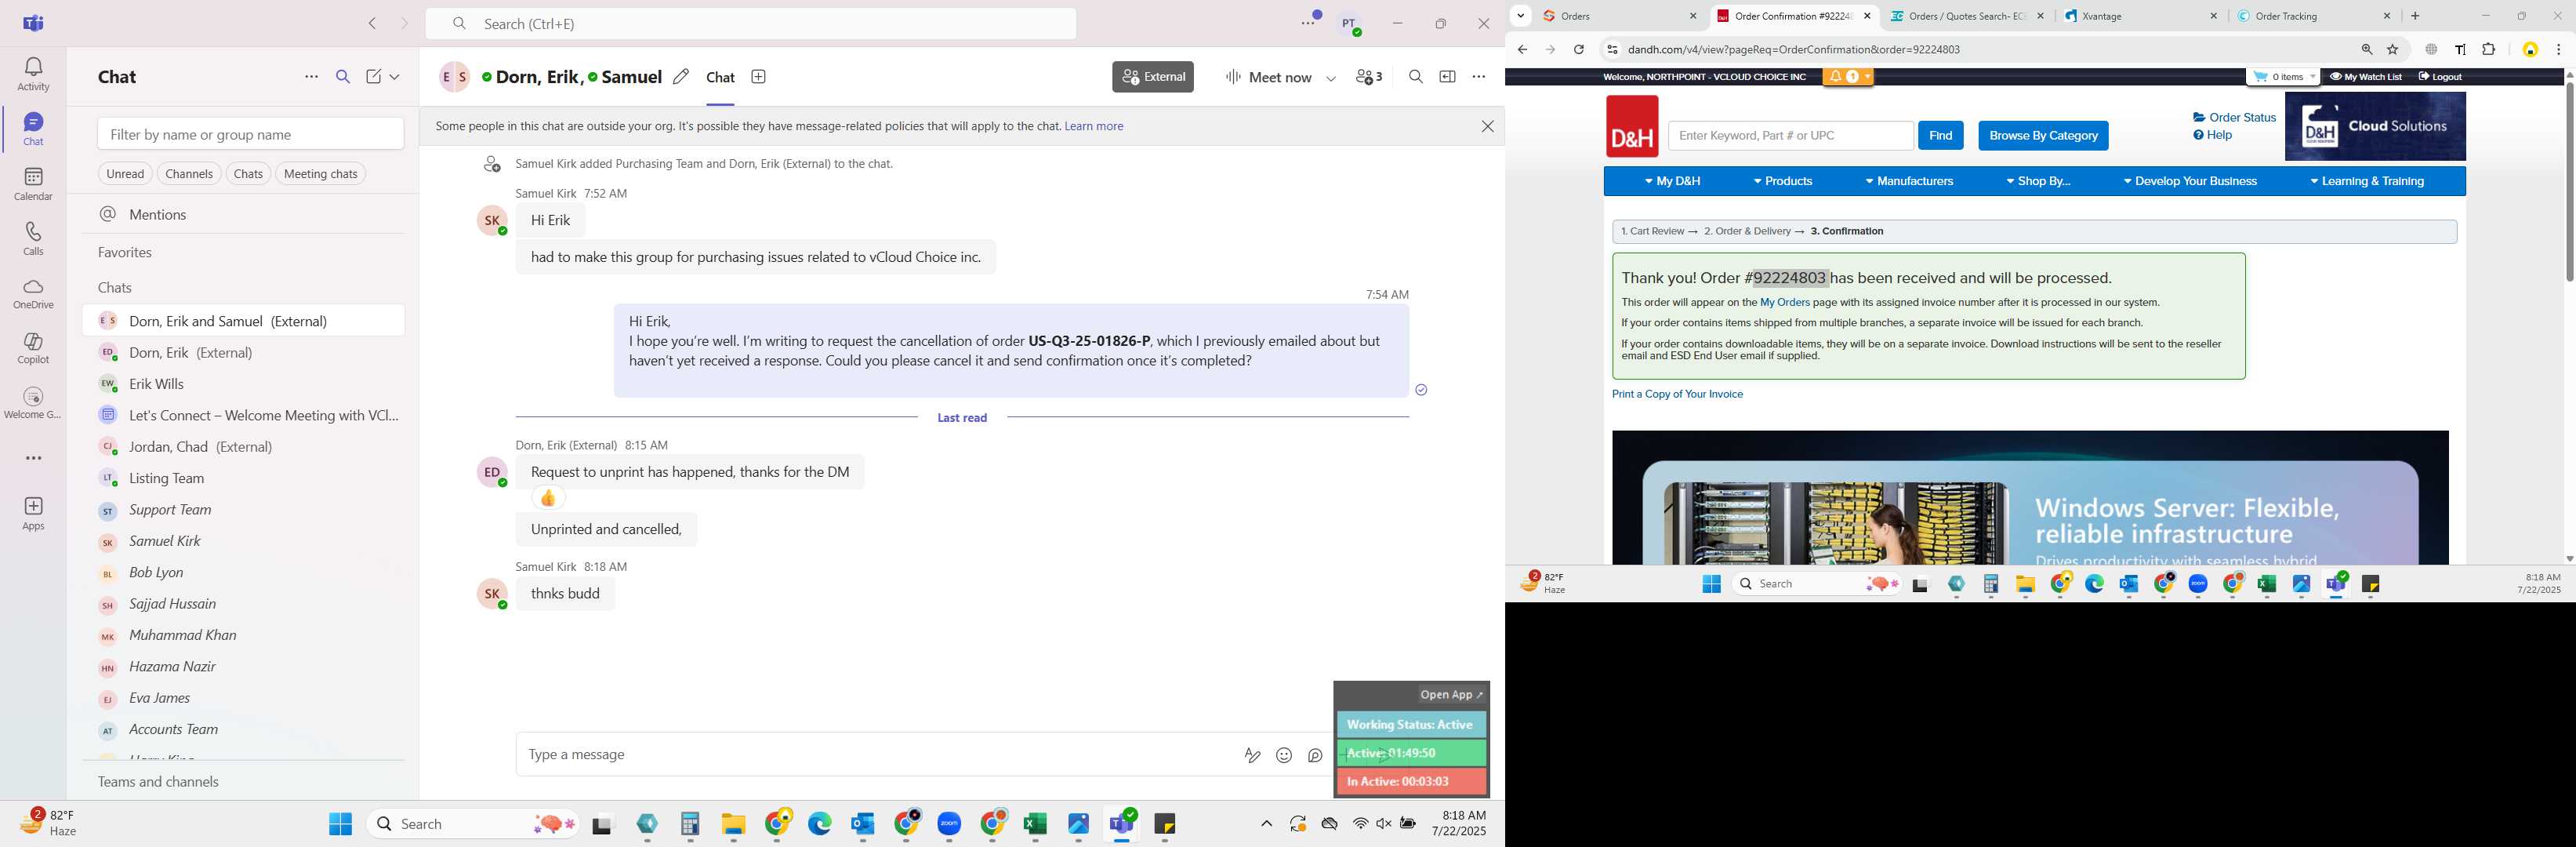Open Calendar in Teams sidebar

point(33,184)
